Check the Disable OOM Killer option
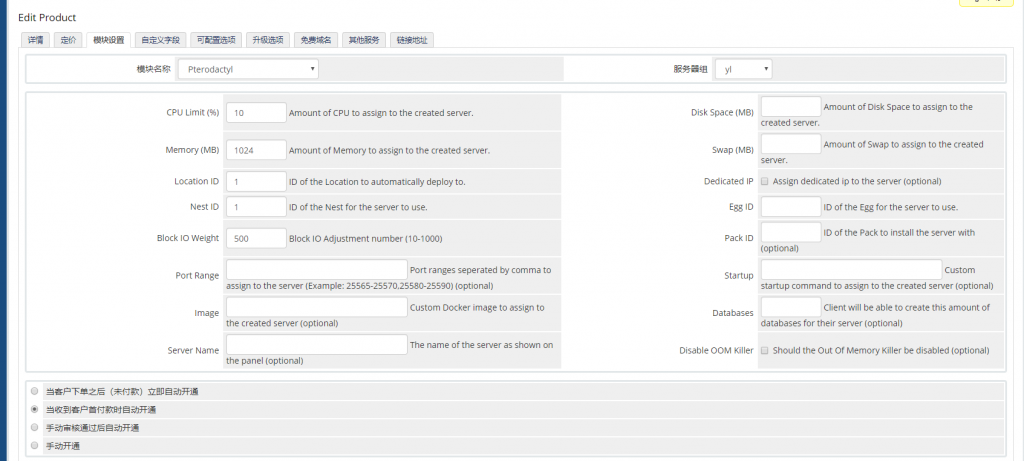1024x461 pixels. tap(765, 351)
